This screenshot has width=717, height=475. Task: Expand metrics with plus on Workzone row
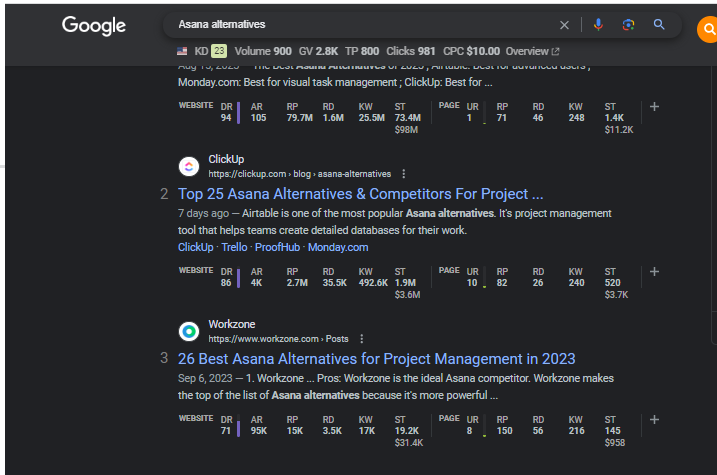(x=654, y=420)
